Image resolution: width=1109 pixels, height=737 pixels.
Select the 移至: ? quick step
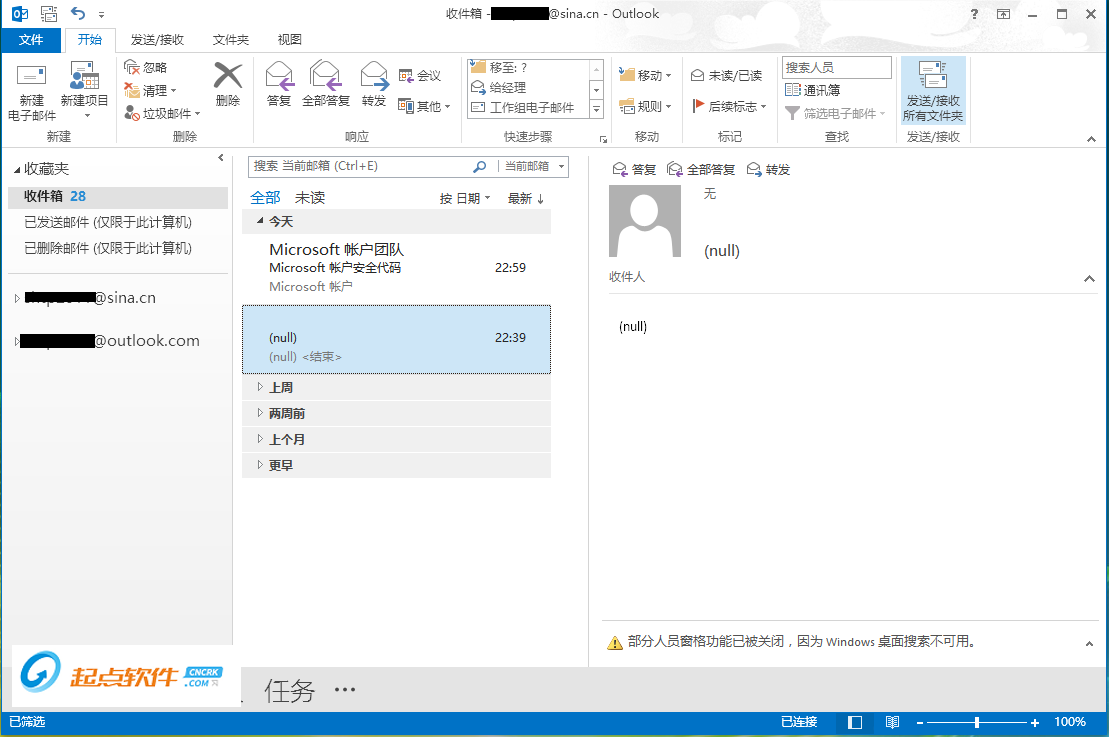[528, 67]
